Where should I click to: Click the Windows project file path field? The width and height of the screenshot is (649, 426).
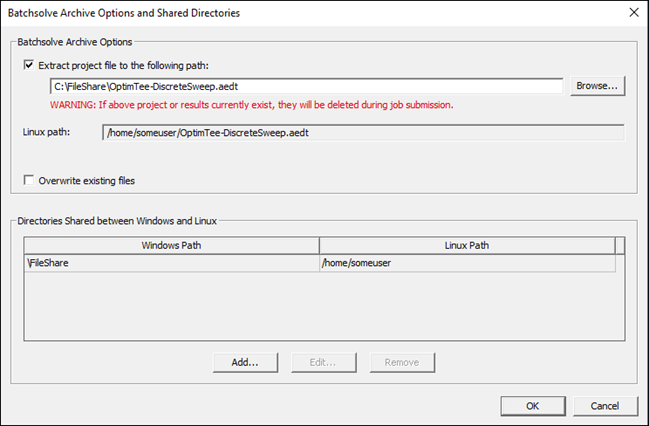pyautogui.click(x=306, y=86)
